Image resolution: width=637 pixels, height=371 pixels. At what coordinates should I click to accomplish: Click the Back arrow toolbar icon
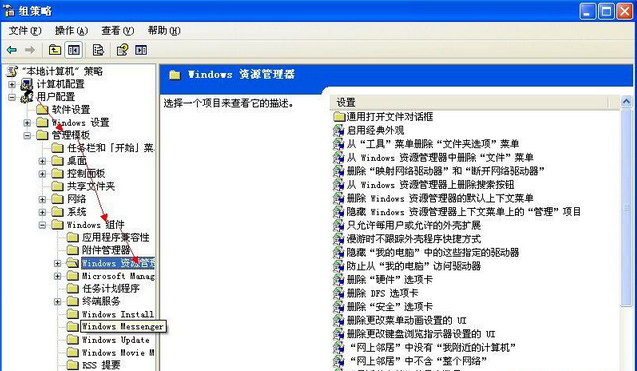pos(12,50)
